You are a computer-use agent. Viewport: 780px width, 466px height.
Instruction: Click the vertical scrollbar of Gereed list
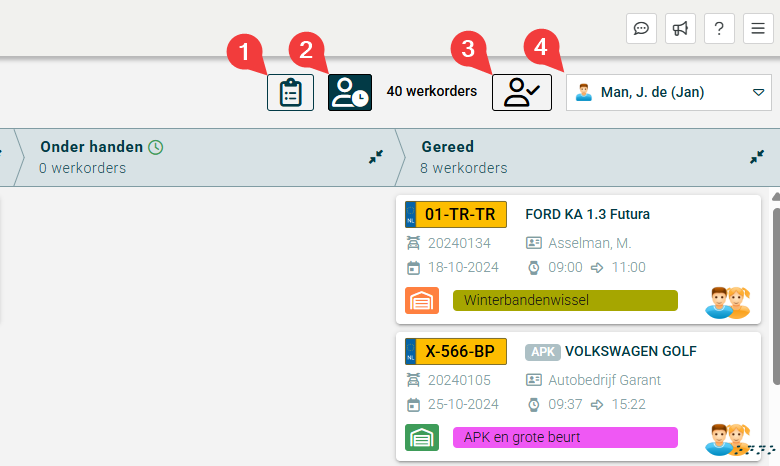pos(775,290)
